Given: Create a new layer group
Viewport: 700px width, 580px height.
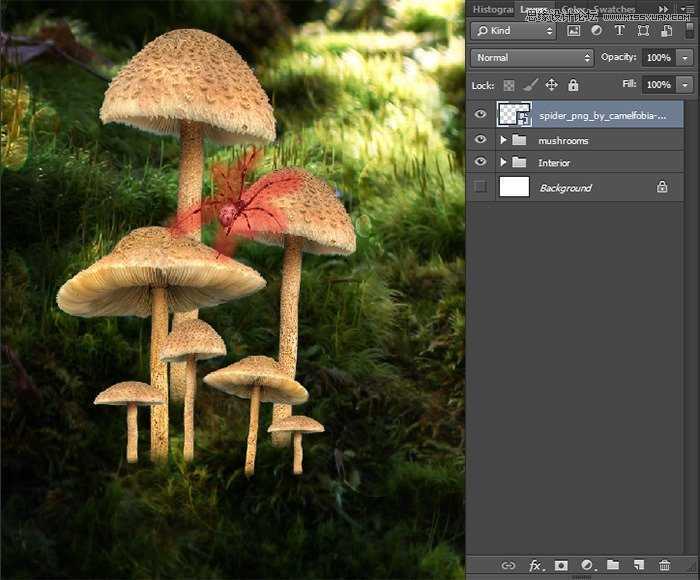Looking at the screenshot, I should click(613, 566).
